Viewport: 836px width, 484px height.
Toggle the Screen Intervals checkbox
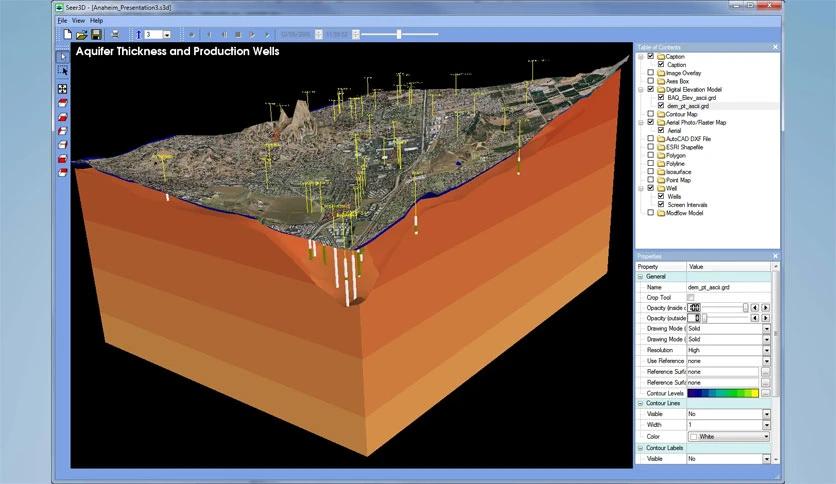tap(661, 205)
